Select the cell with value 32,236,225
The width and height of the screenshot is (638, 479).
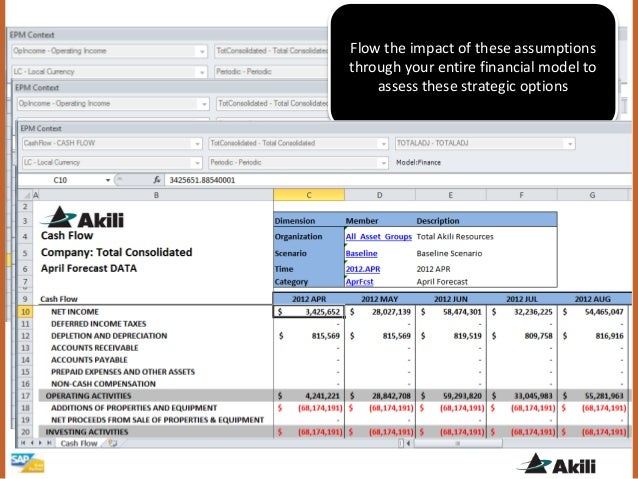pyautogui.click(x=522, y=312)
